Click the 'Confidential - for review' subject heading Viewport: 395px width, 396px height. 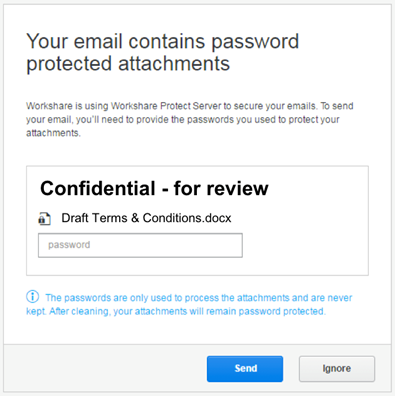click(154, 188)
